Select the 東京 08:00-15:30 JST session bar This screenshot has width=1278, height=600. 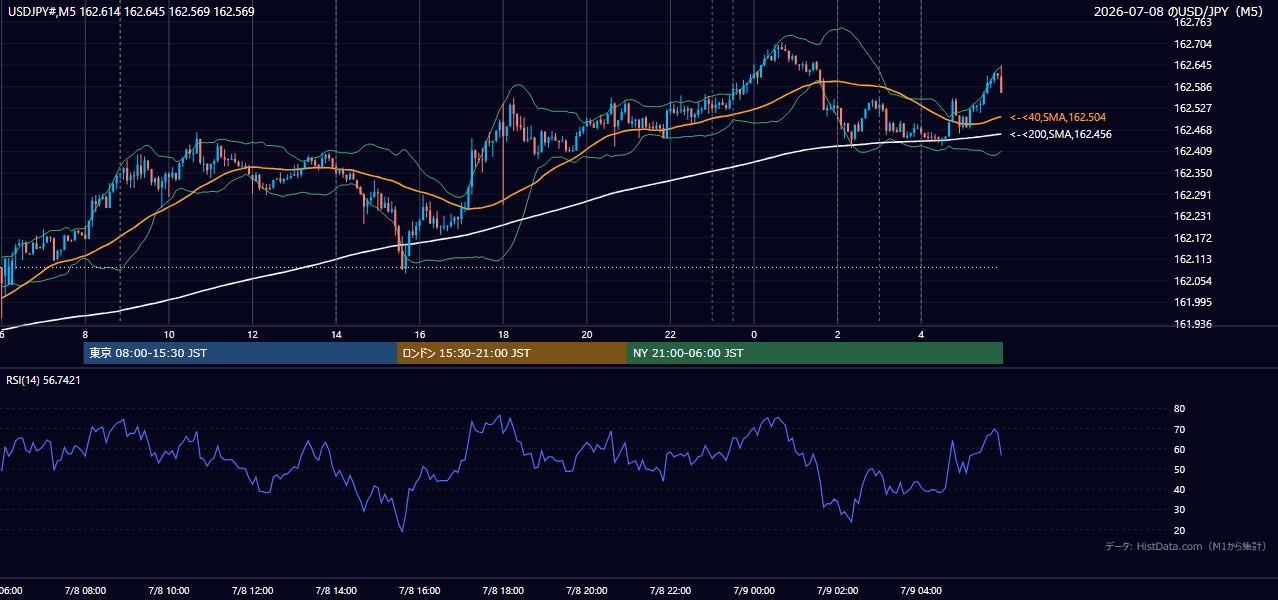(240, 353)
